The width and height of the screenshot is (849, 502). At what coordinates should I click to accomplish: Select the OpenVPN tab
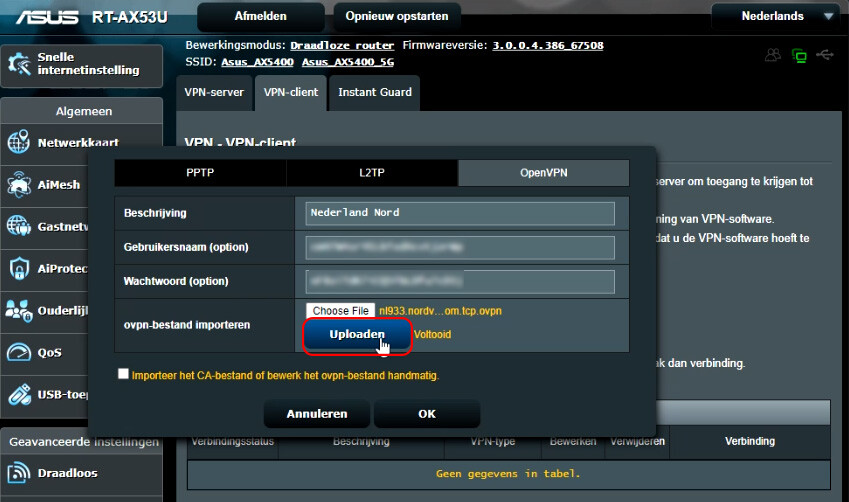coord(544,173)
